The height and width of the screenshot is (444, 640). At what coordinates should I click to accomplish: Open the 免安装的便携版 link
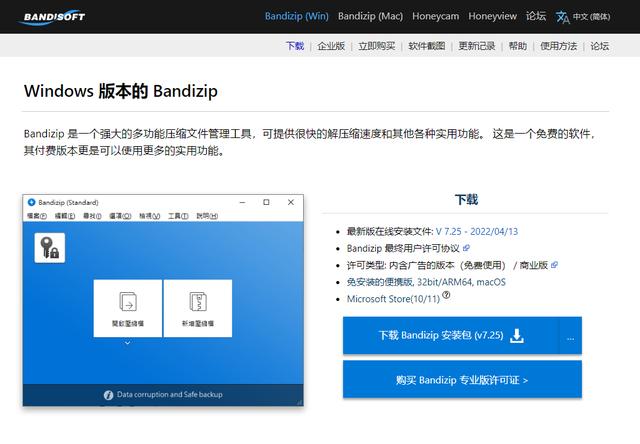tap(380, 282)
